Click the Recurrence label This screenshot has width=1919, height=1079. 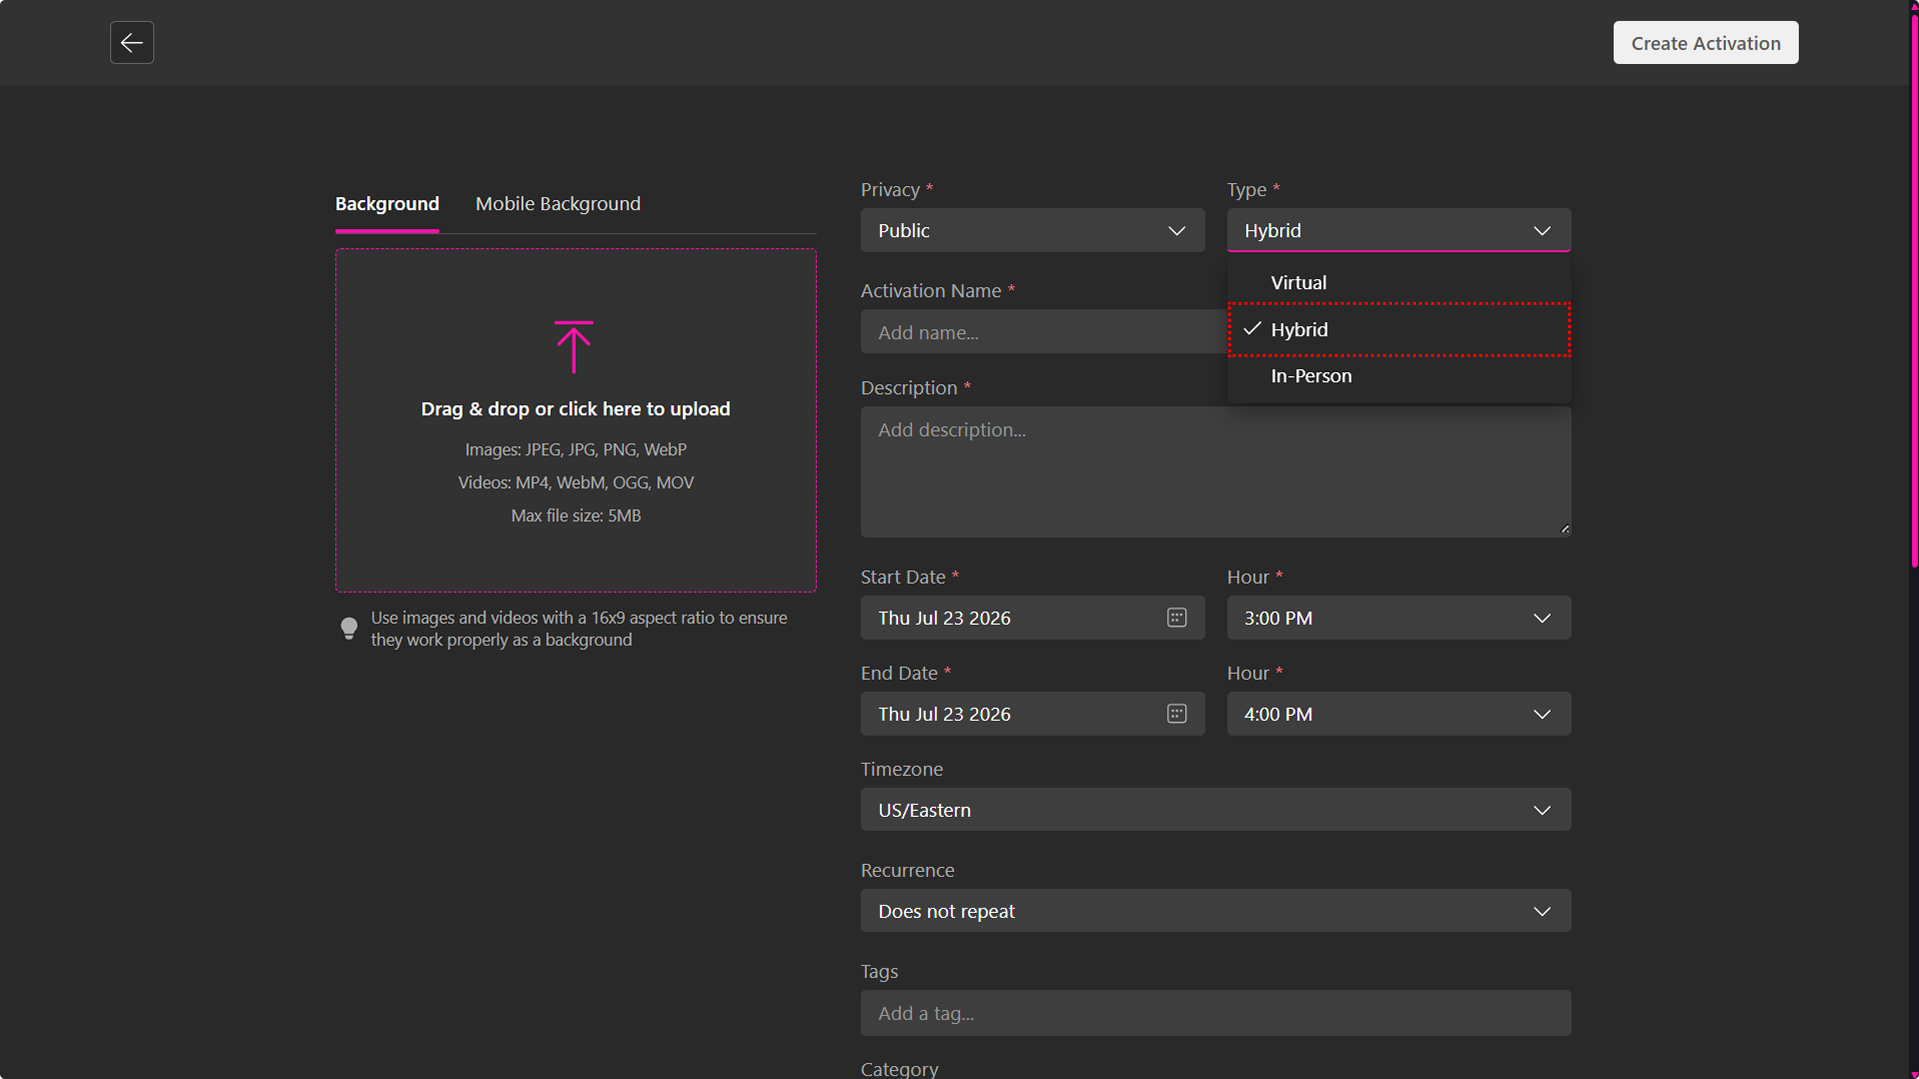coord(908,870)
